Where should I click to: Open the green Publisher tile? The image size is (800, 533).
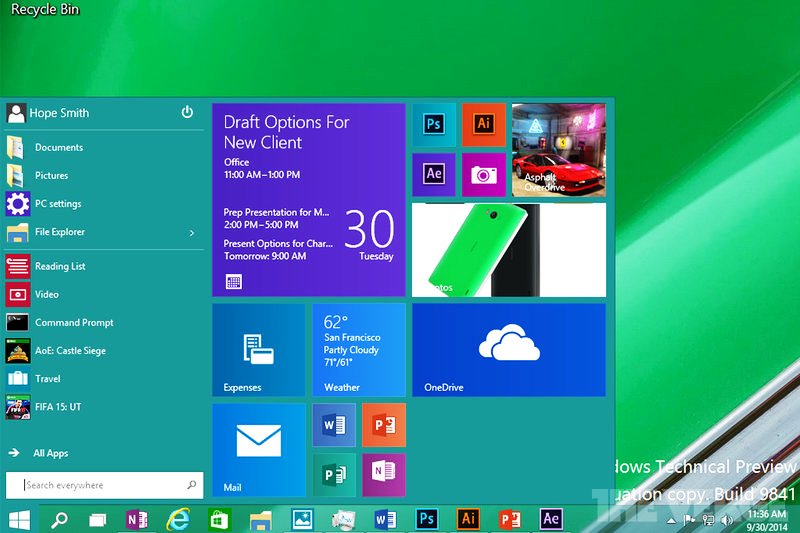tap(334, 474)
